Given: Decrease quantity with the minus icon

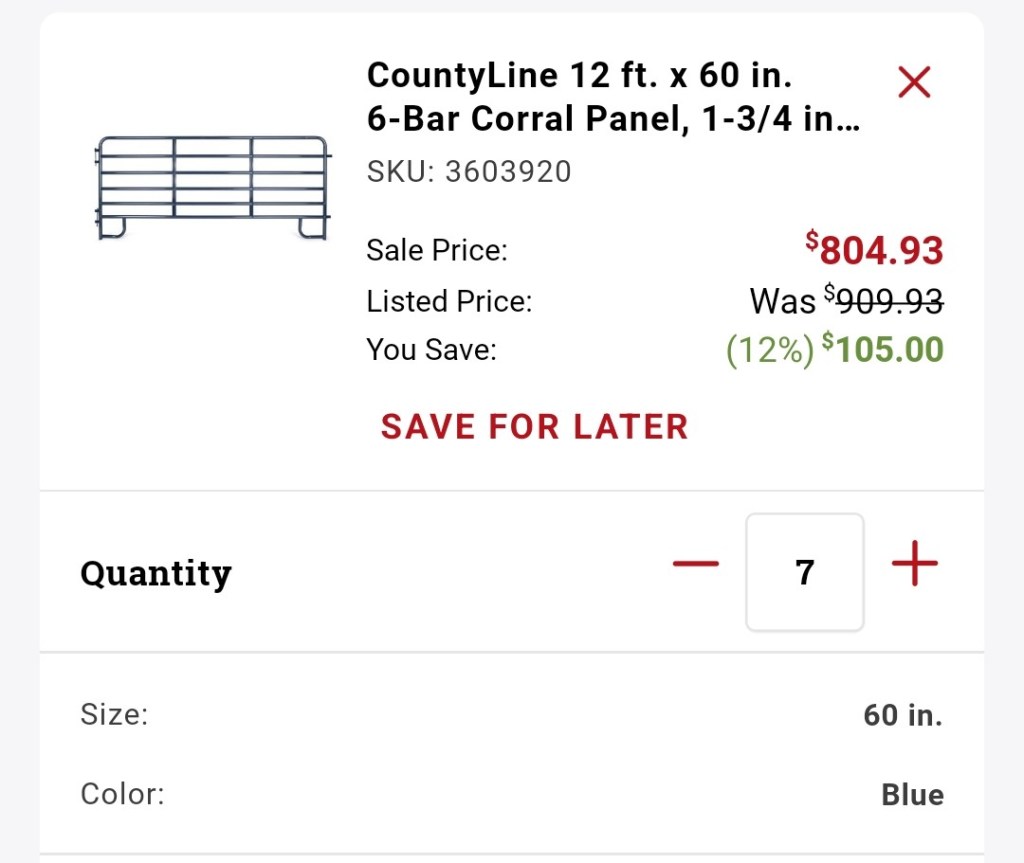Looking at the screenshot, I should click(696, 565).
